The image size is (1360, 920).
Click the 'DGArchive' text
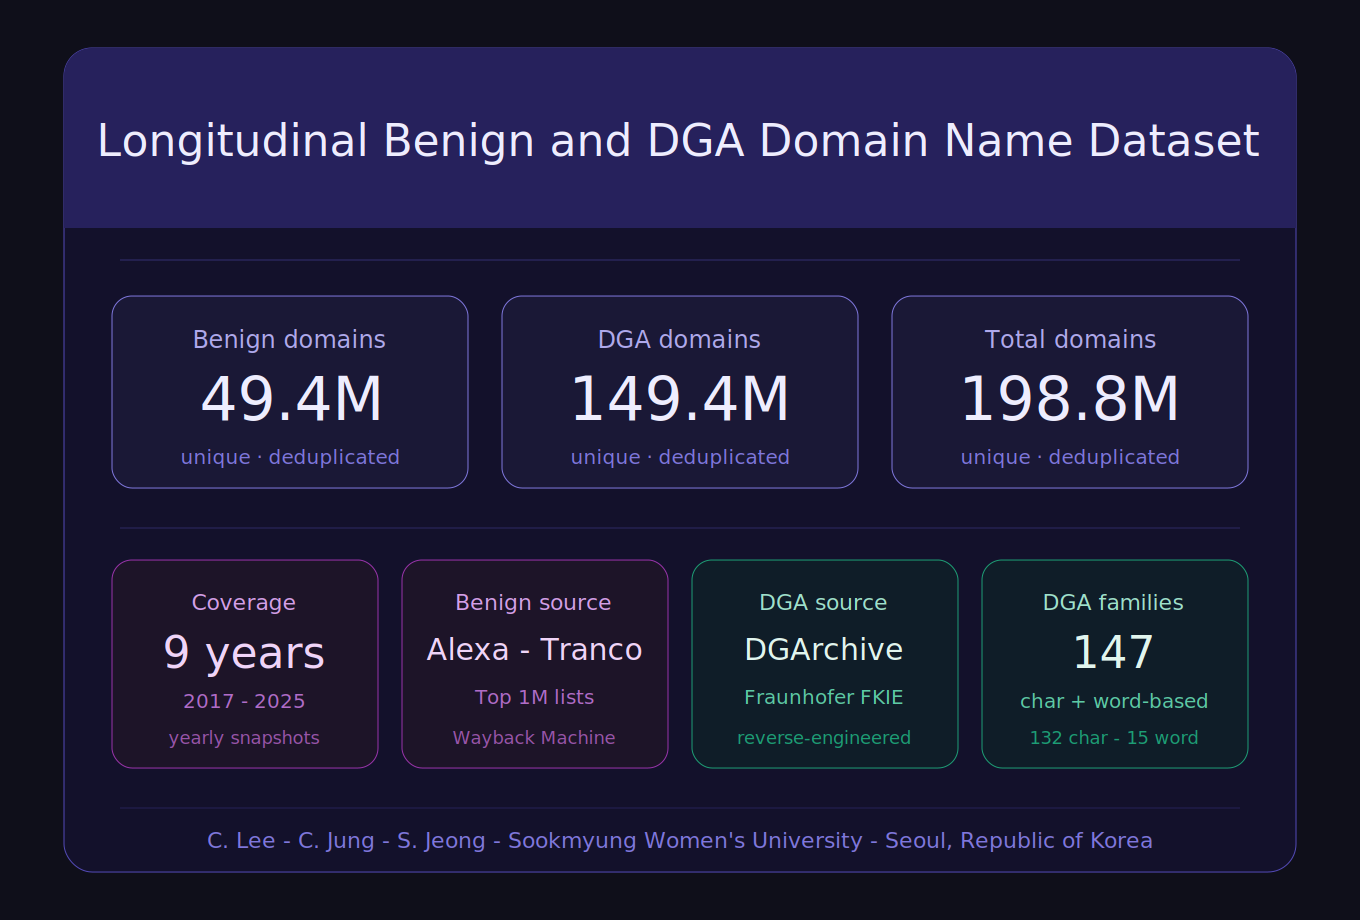click(x=824, y=650)
